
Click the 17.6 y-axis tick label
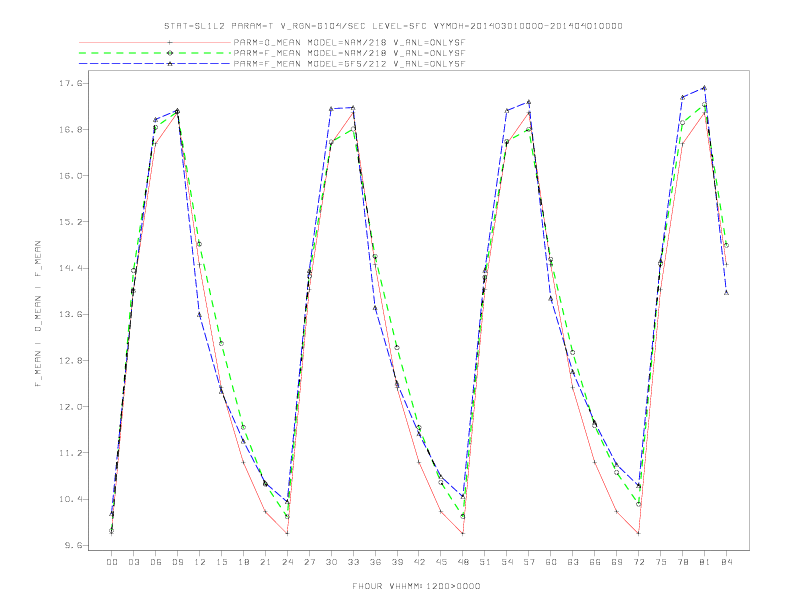coord(69,83)
